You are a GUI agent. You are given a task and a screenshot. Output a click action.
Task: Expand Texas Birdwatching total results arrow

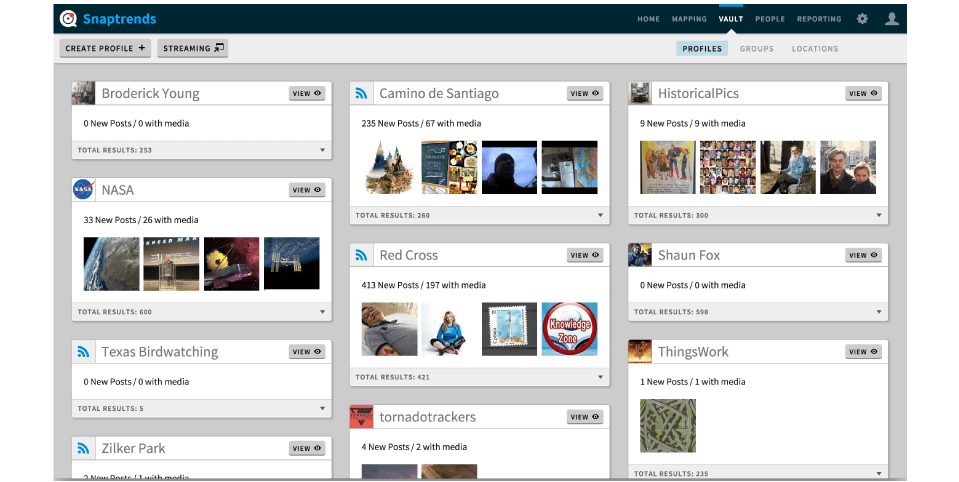click(322, 409)
